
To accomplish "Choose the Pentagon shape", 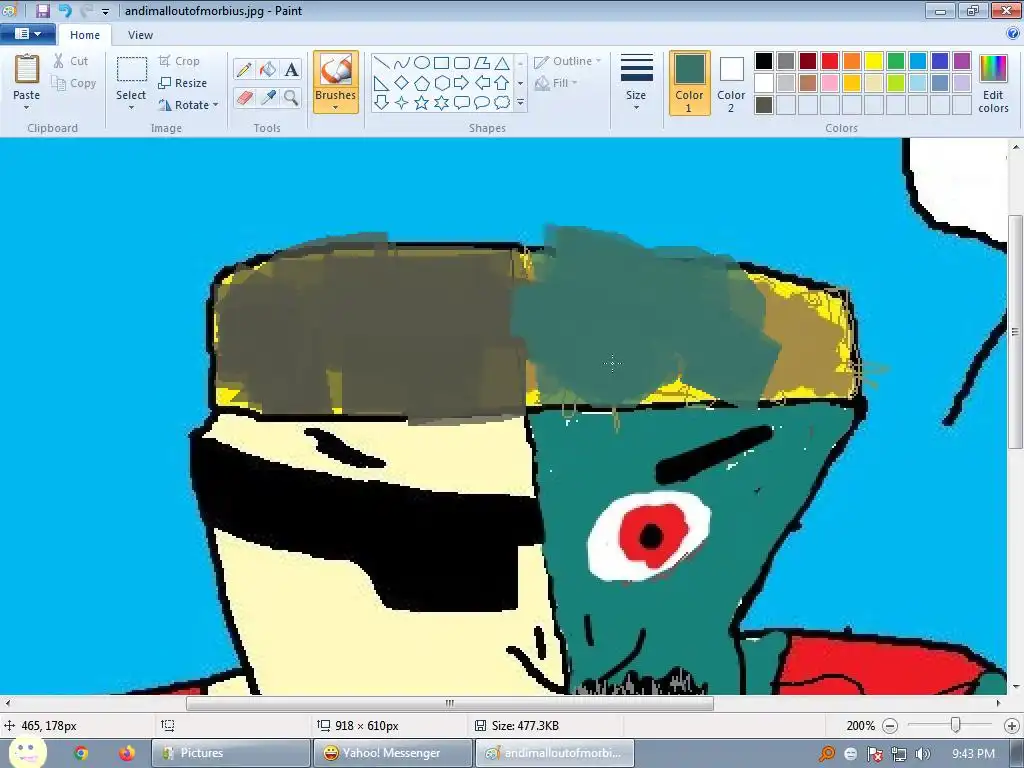I will click(x=422, y=83).
